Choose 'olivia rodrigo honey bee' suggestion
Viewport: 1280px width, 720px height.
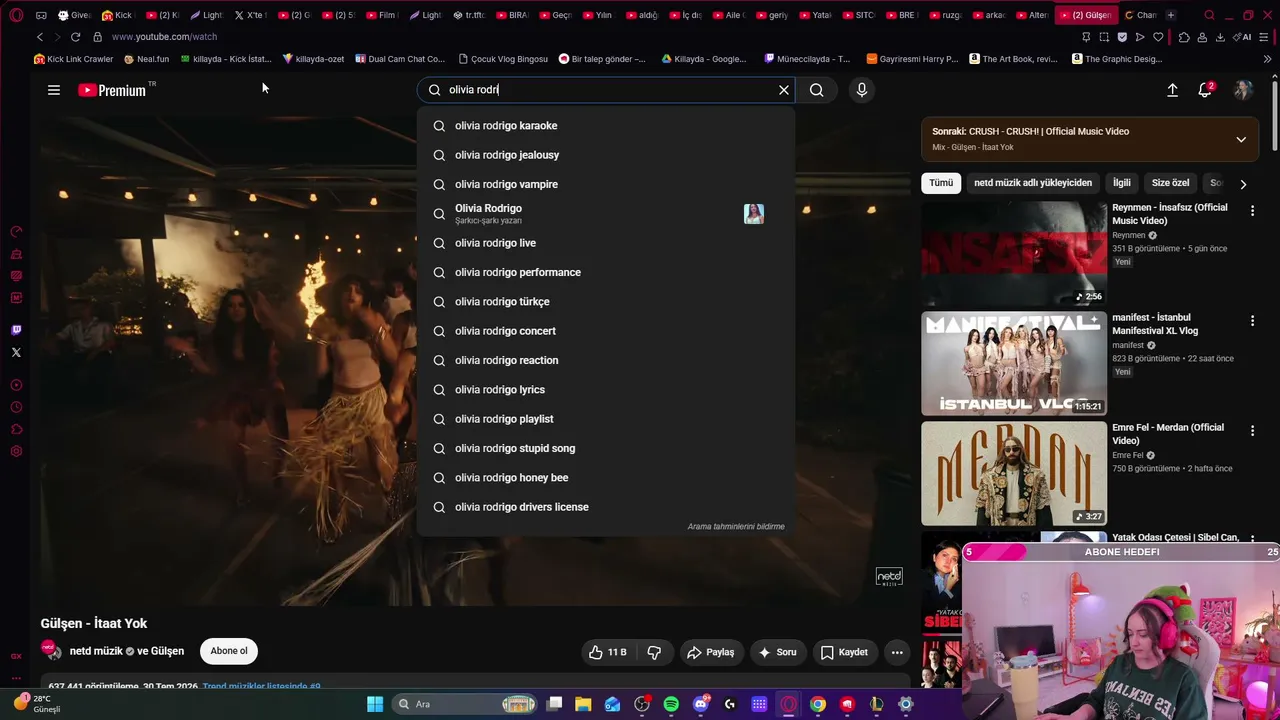(x=606, y=478)
